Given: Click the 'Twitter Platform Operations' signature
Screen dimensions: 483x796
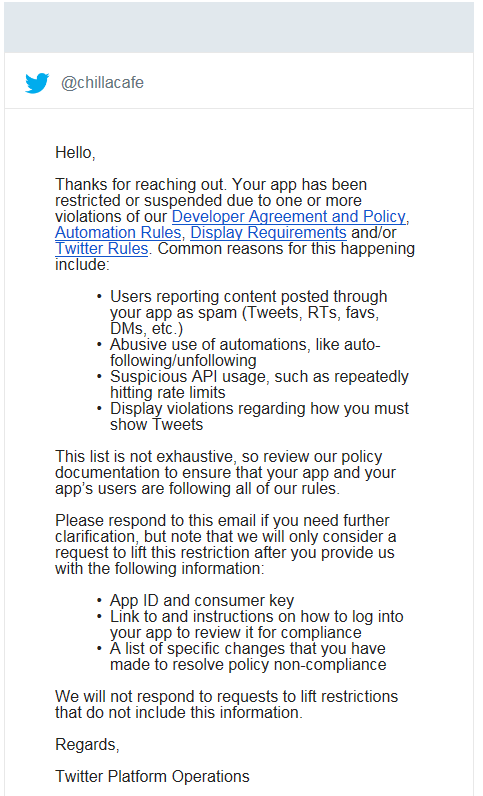Looking at the screenshot, I should 152,776.
